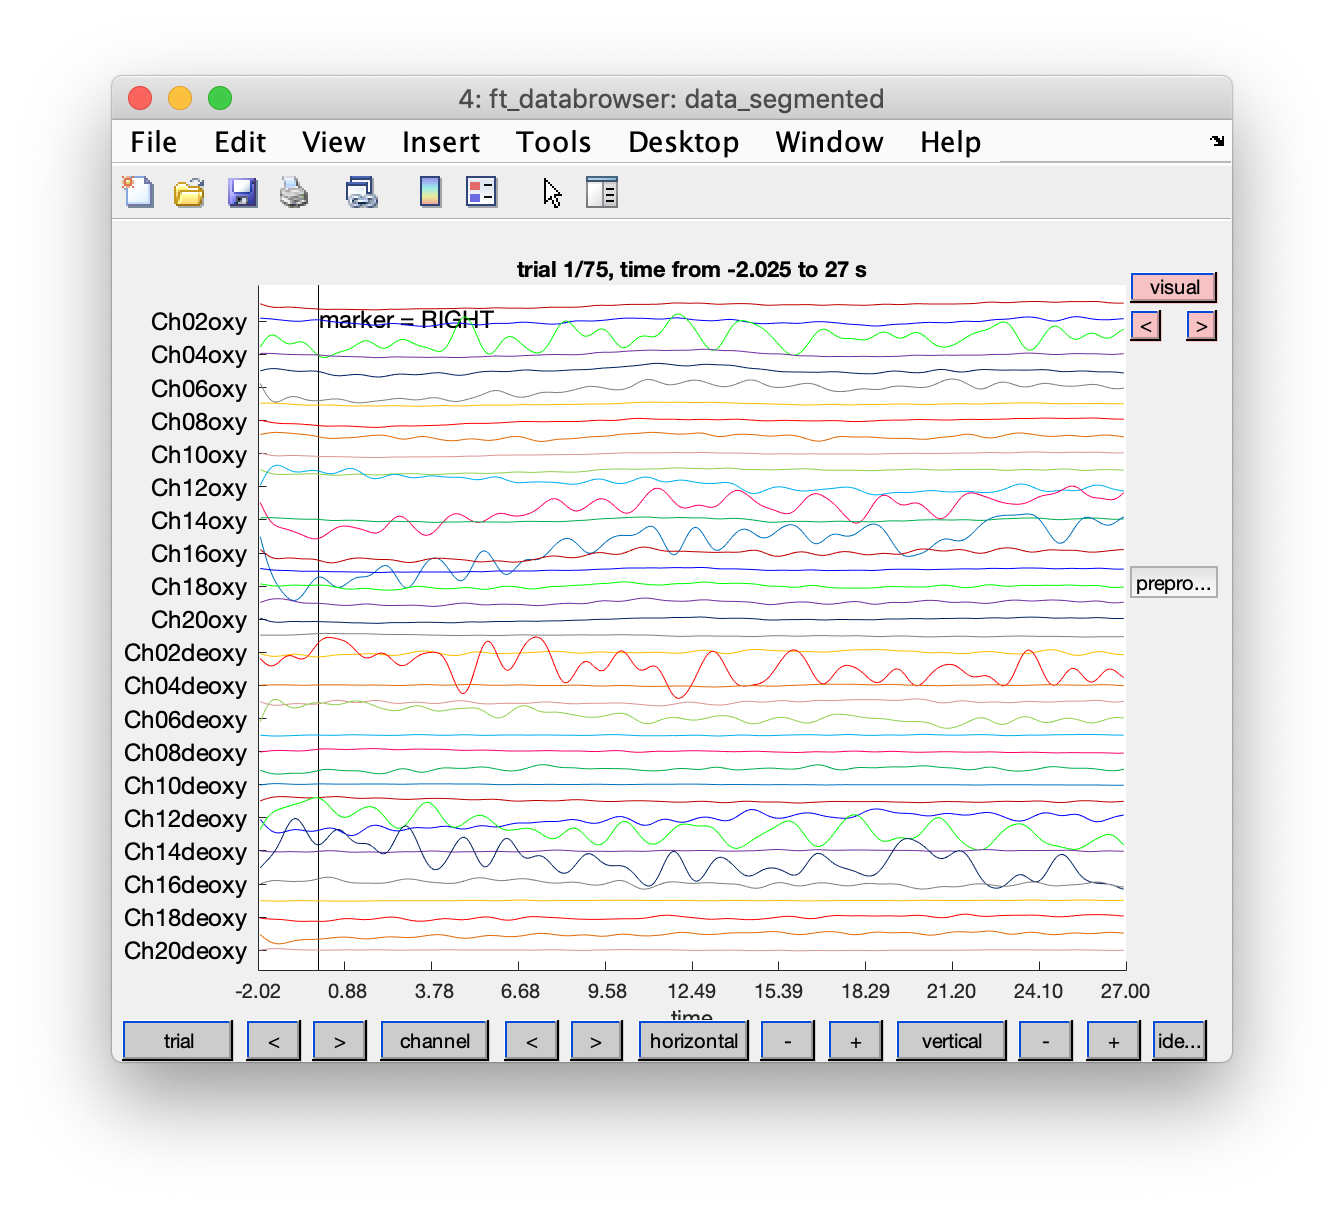
Task: Click the New Figure toolbar icon
Action: [x=138, y=191]
